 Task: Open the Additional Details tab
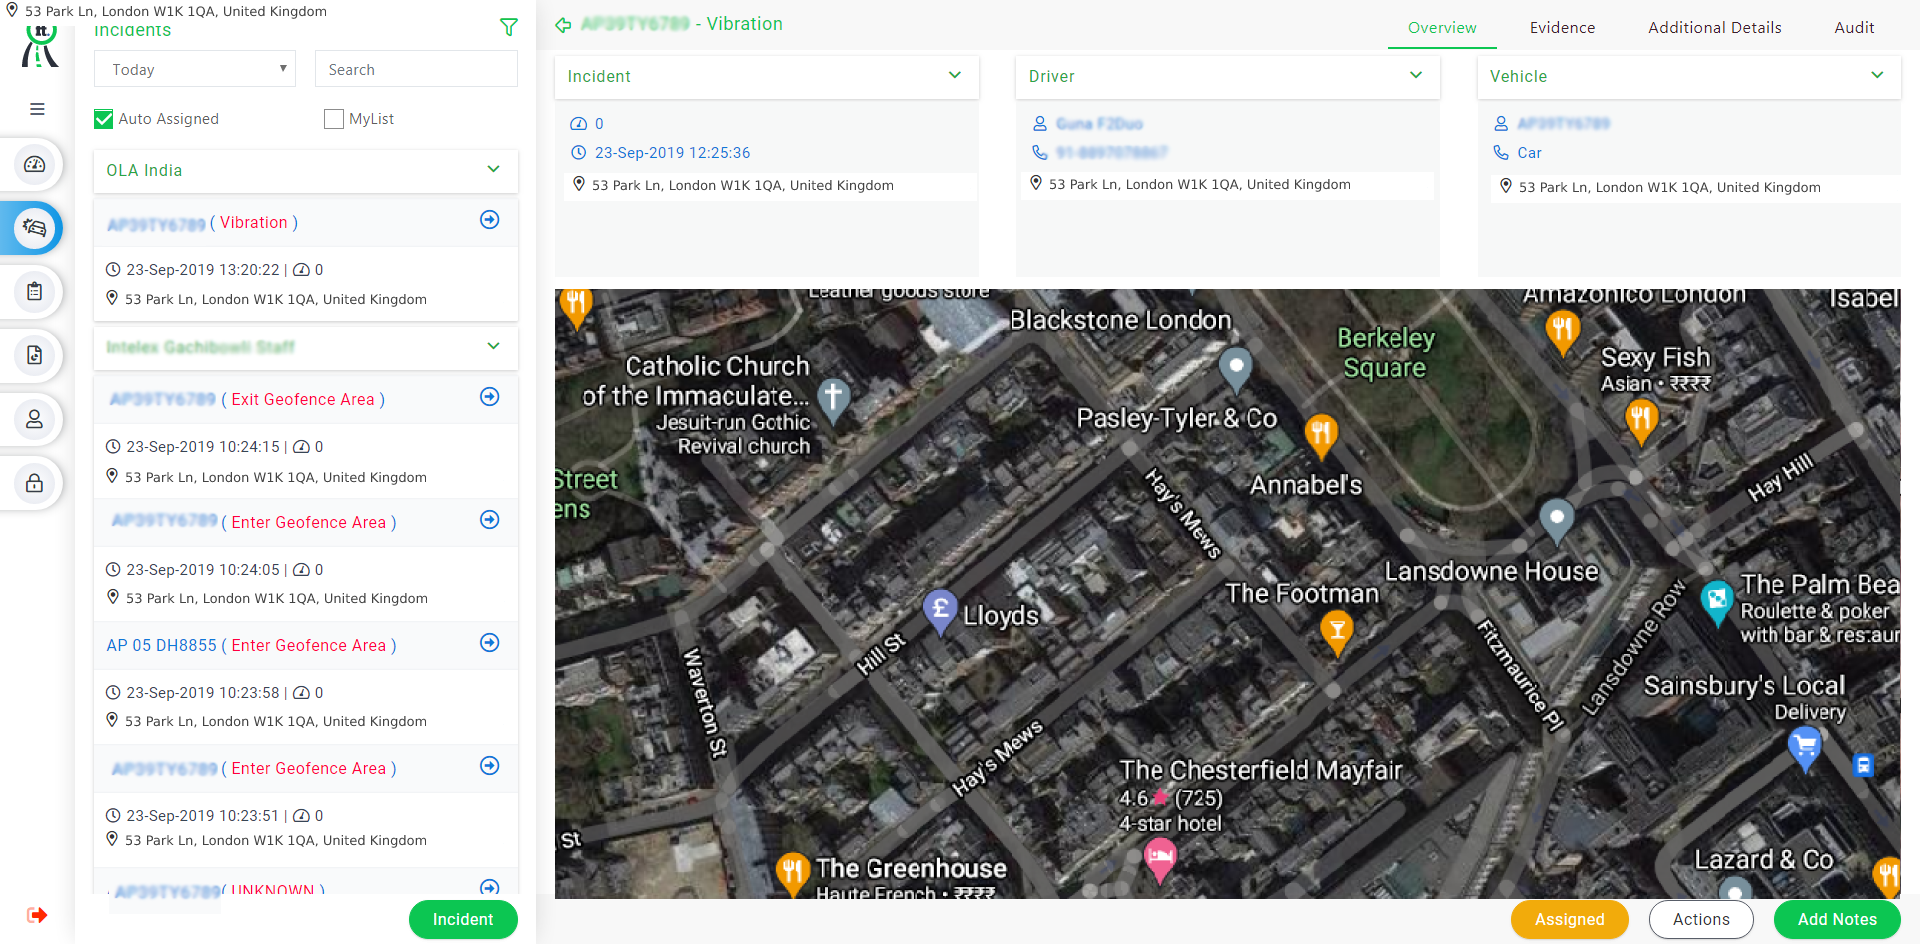pyautogui.click(x=1714, y=28)
